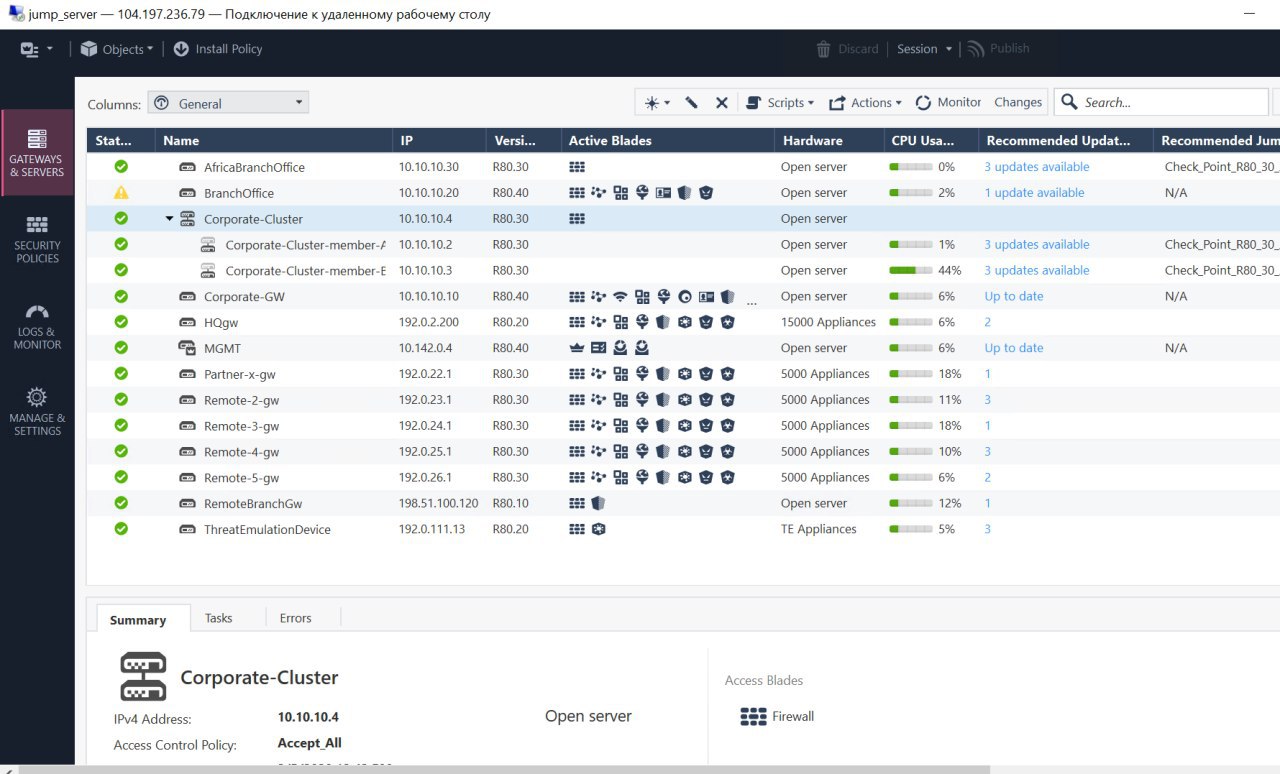
Task: Click the large cluster icon in Summary panel
Action: pyautogui.click(x=143, y=677)
